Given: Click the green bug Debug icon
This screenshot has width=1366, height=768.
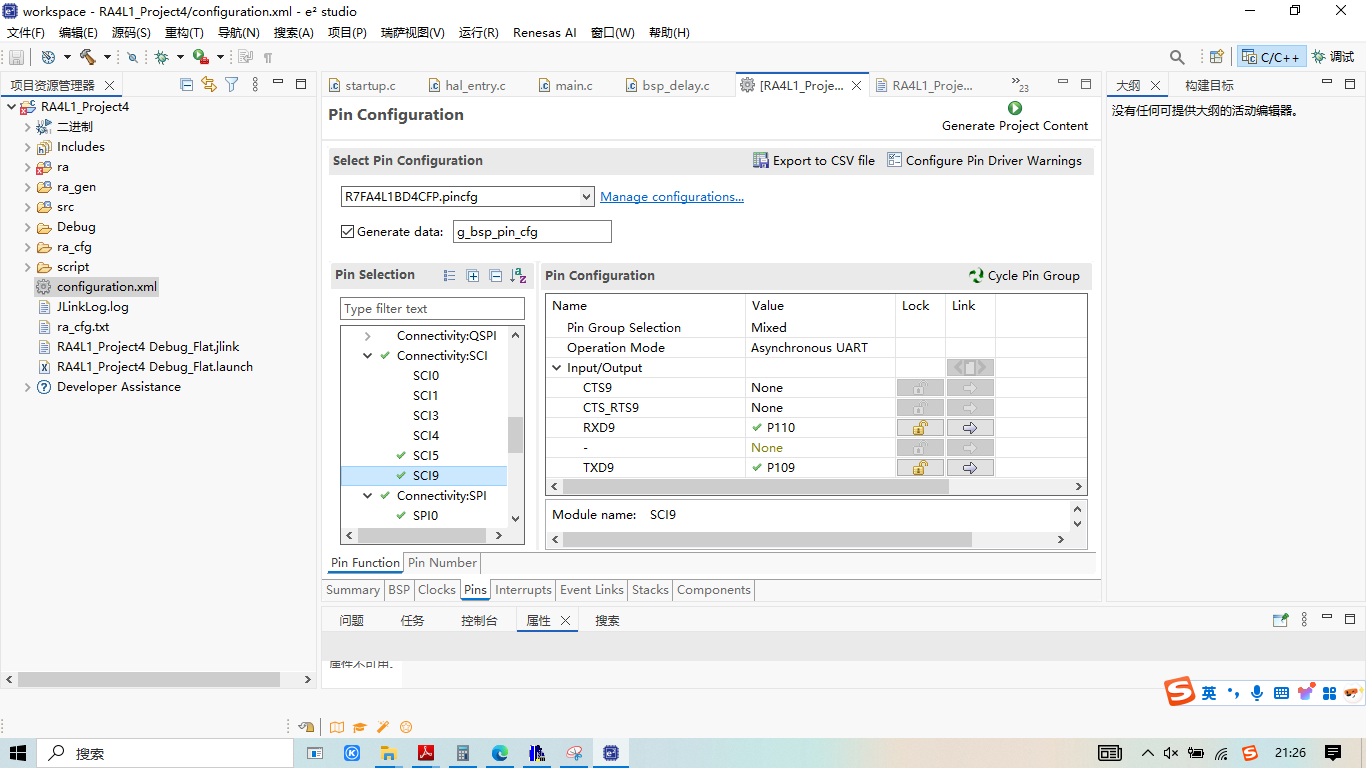Looking at the screenshot, I should 161,57.
